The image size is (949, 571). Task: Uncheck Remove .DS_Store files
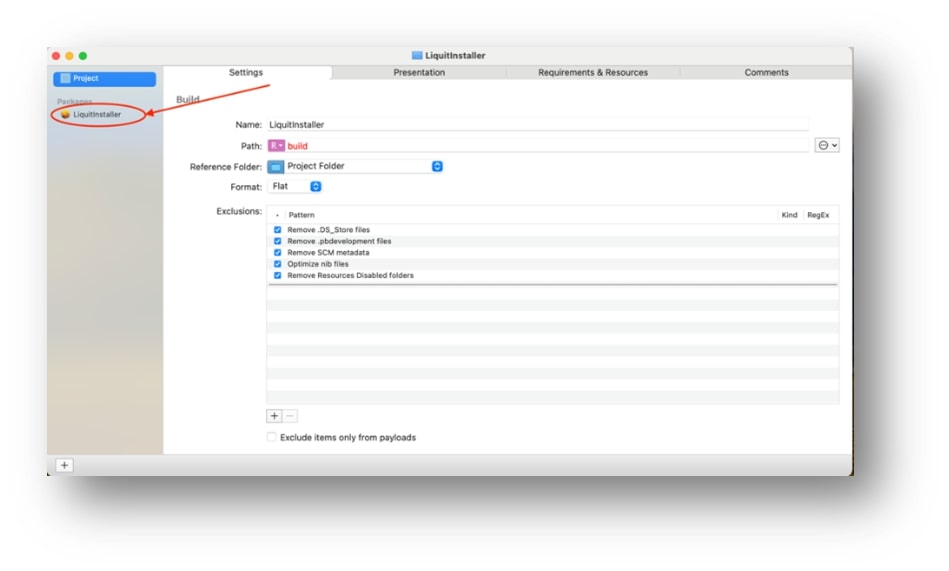(x=278, y=230)
